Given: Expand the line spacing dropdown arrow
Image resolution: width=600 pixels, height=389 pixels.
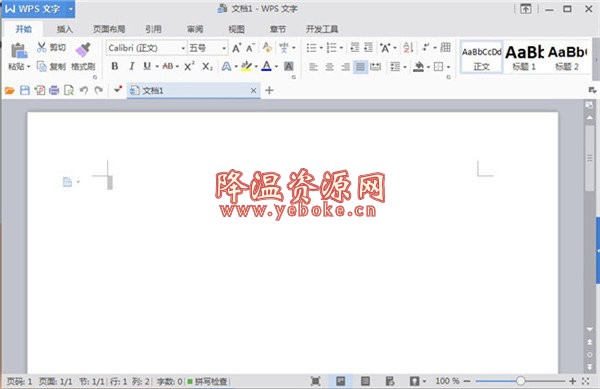Looking at the screenshot, I should (x=405, y=67).
